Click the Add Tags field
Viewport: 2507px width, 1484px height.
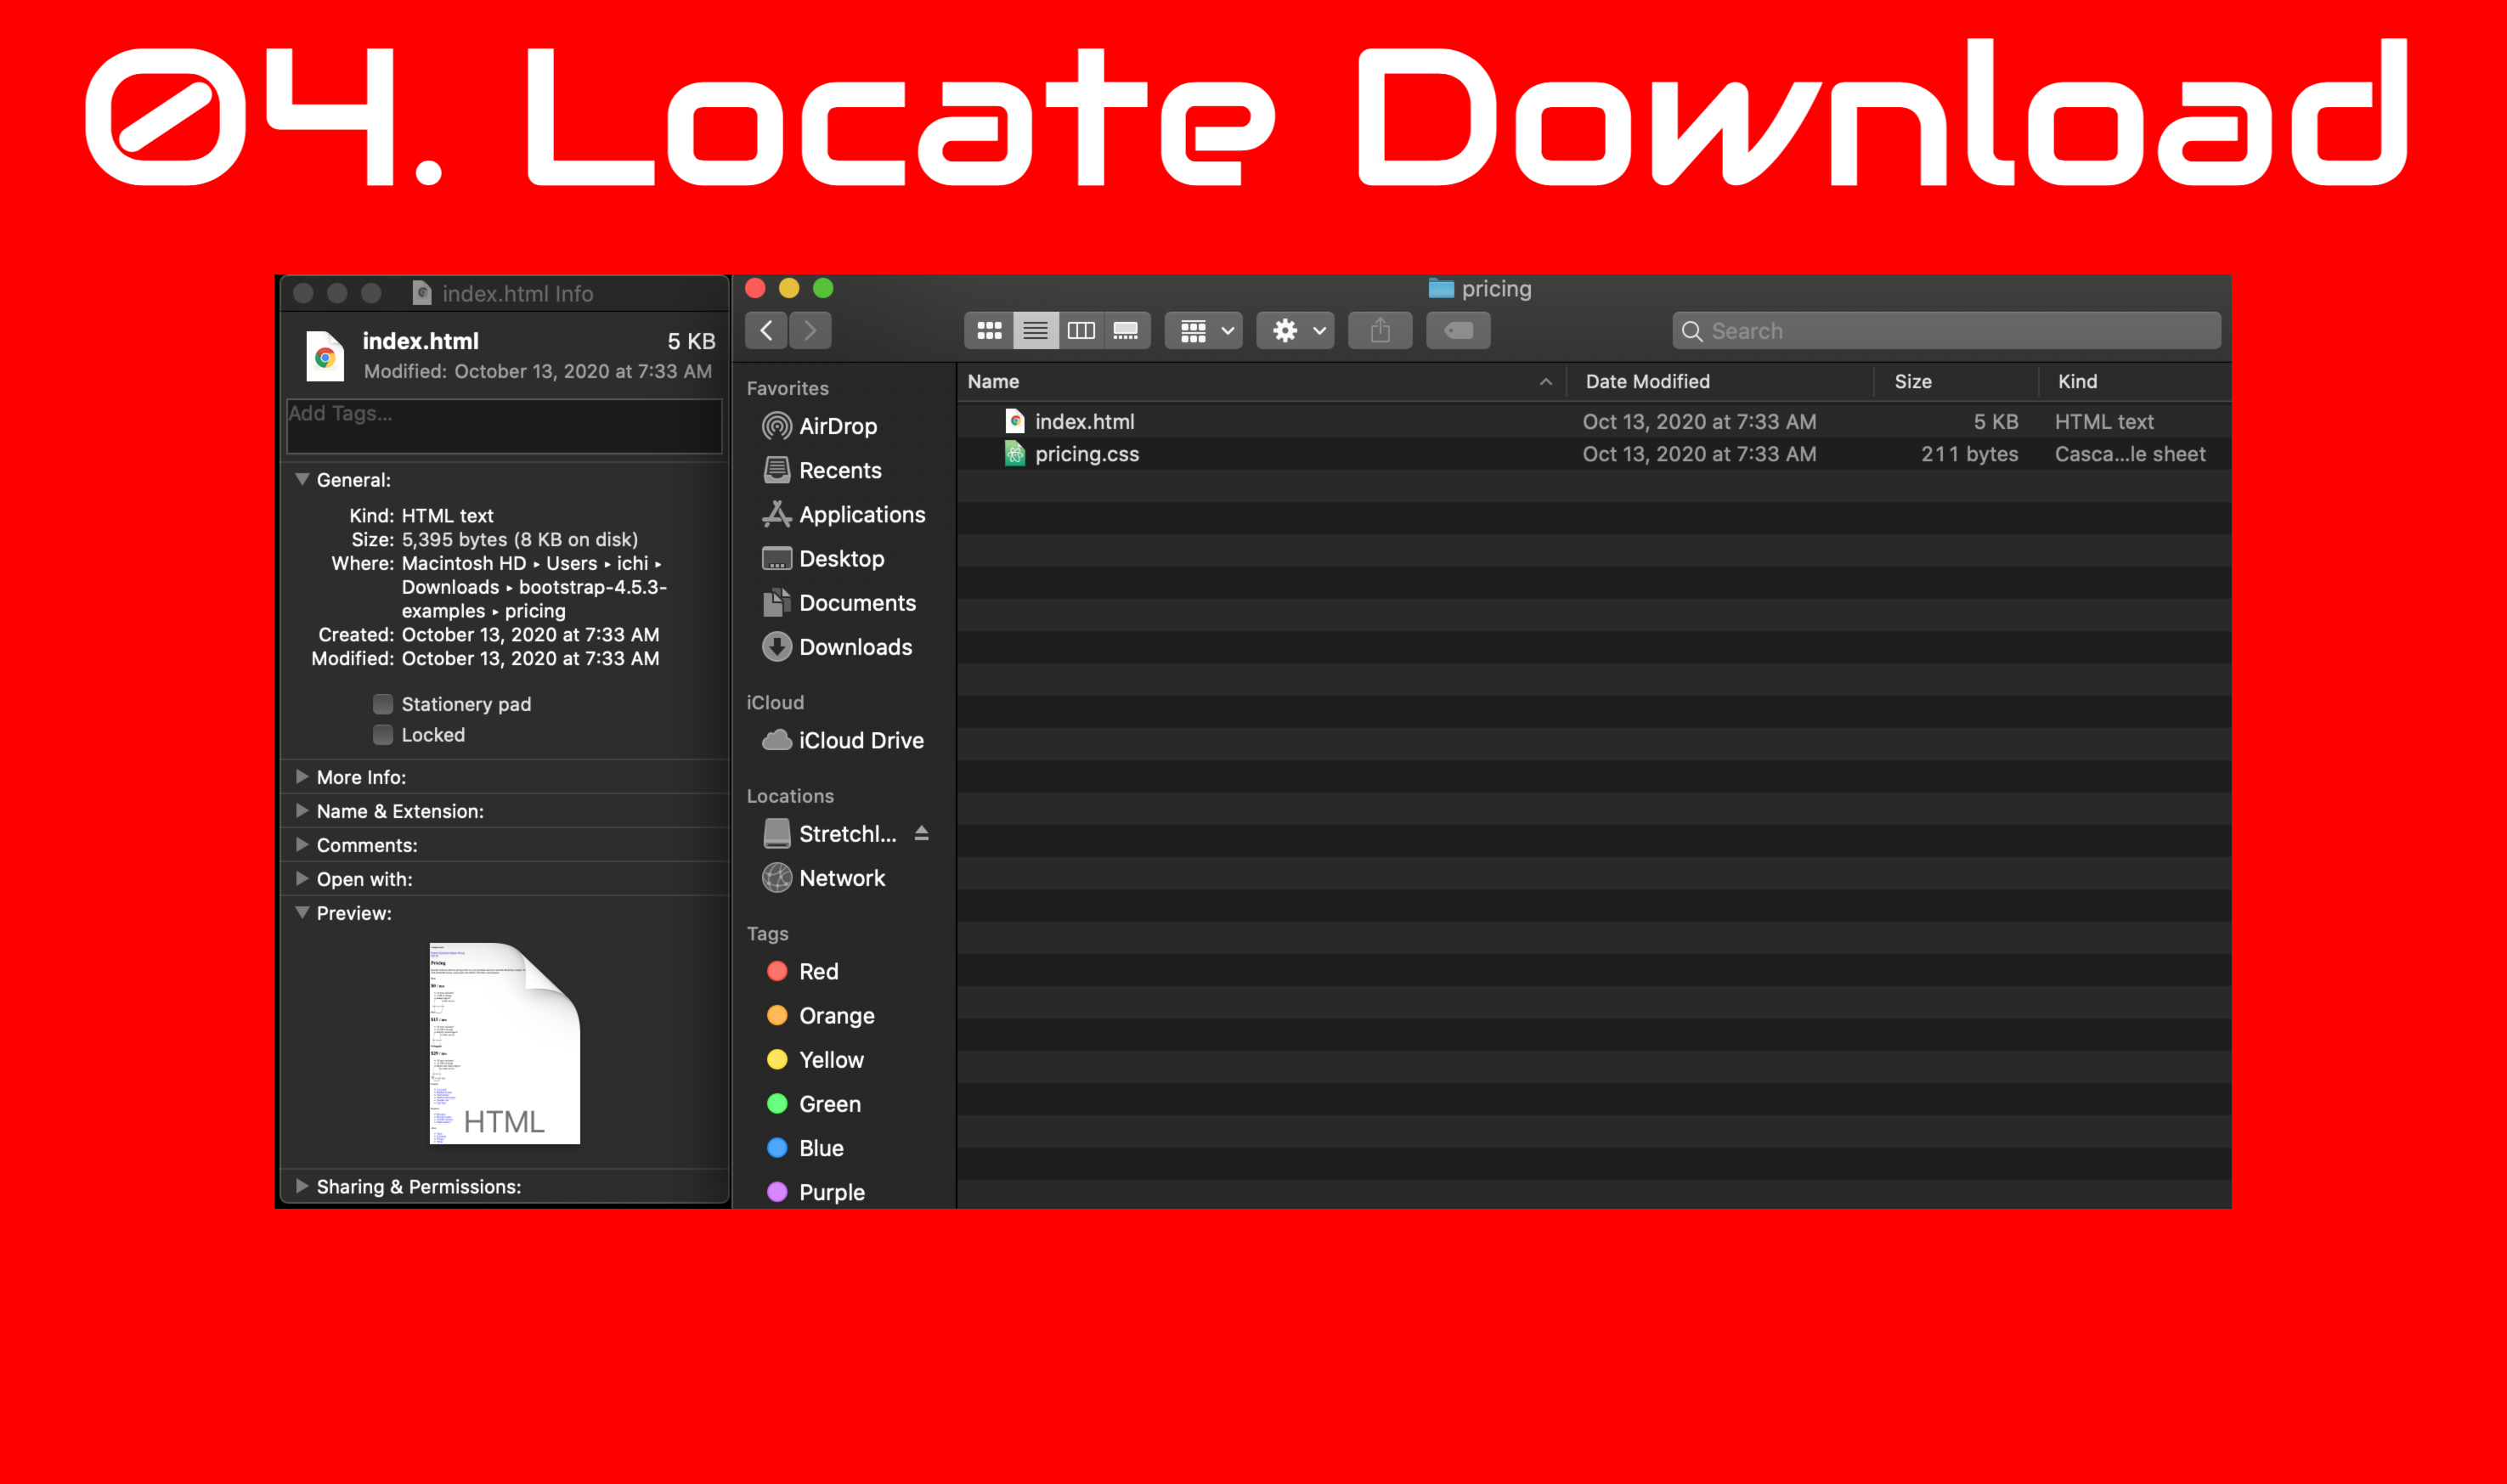pyautogui.click(x=504, y=426)
